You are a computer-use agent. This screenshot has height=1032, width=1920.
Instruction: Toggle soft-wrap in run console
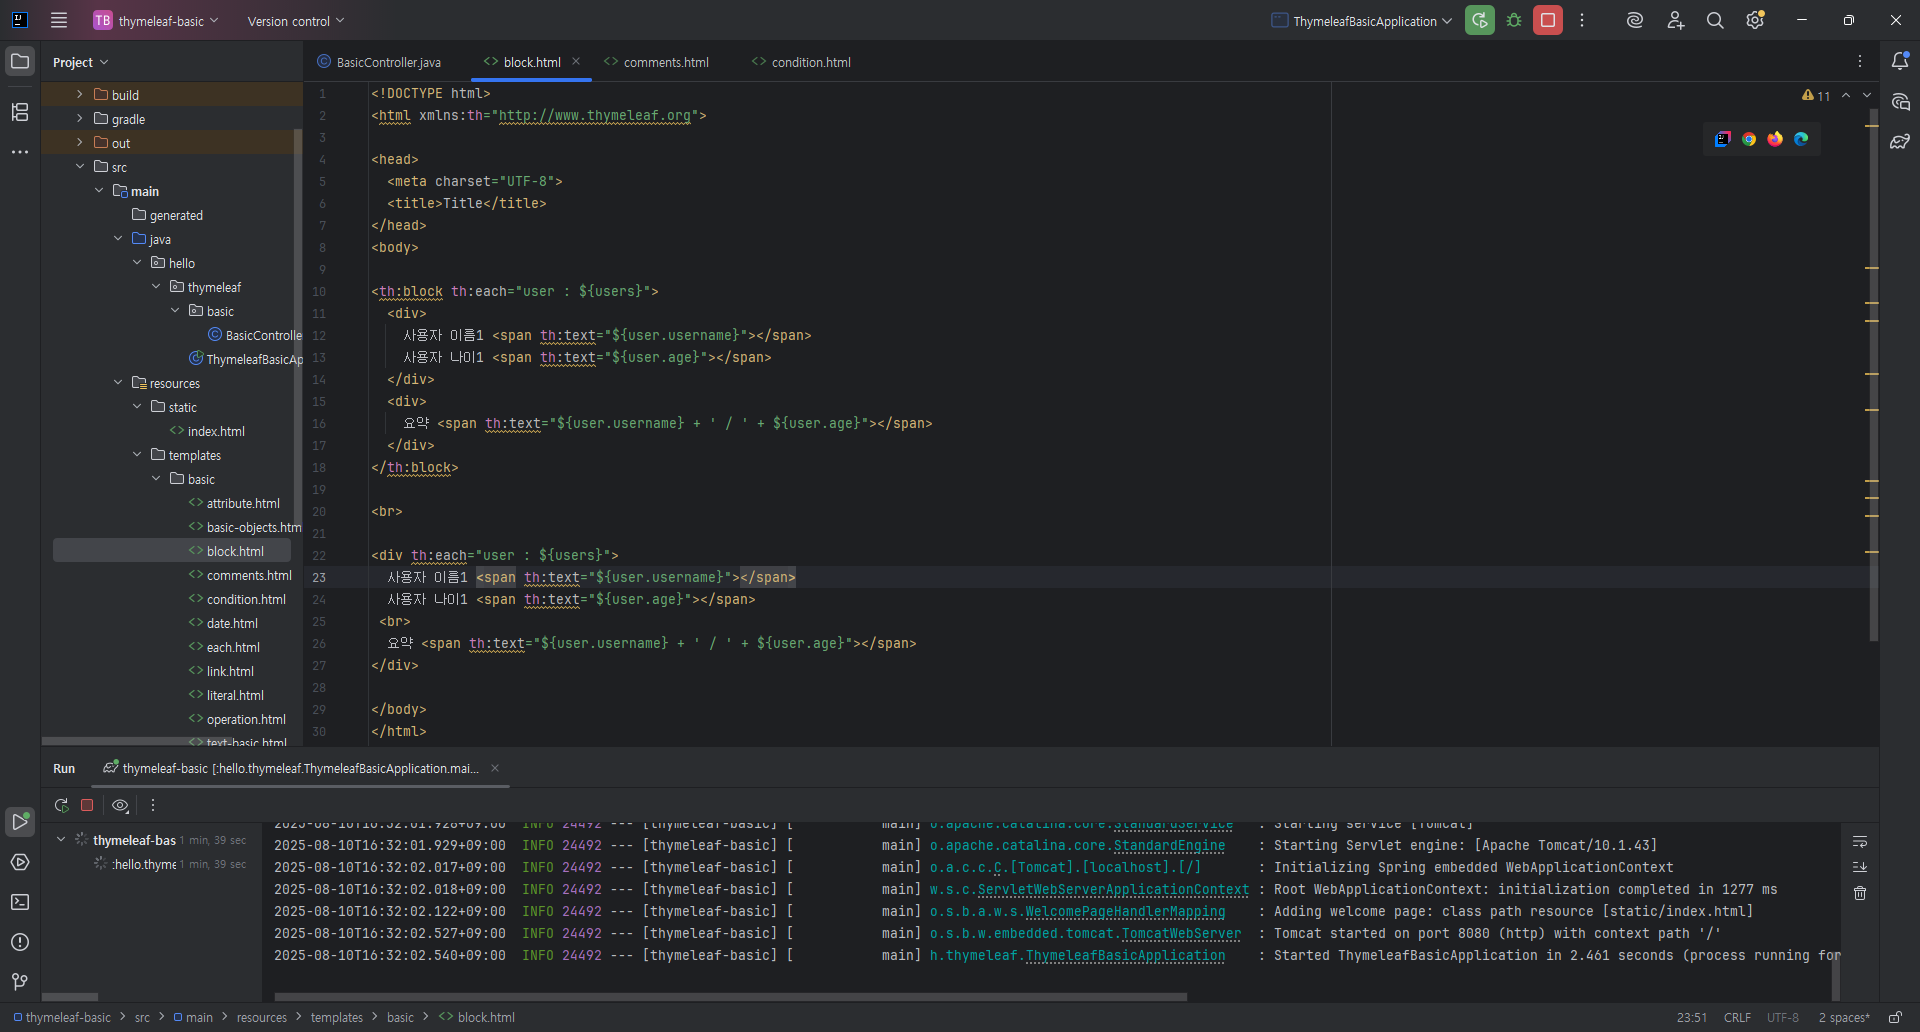pos(1860,842)
